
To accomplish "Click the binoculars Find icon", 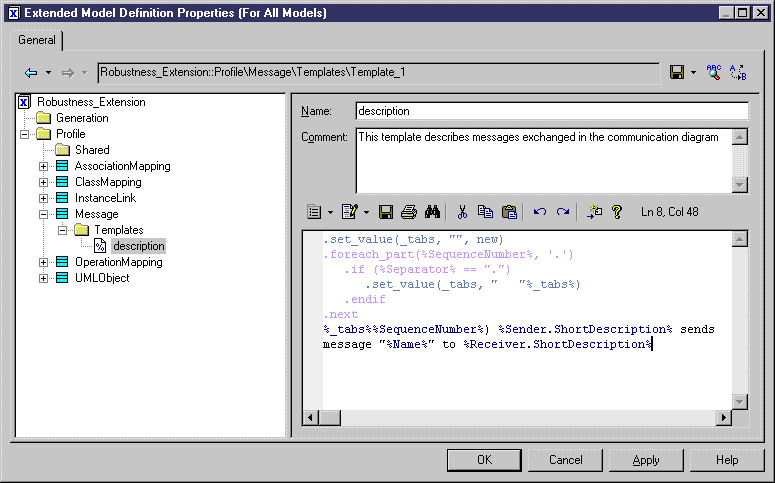I will (432, 212).
